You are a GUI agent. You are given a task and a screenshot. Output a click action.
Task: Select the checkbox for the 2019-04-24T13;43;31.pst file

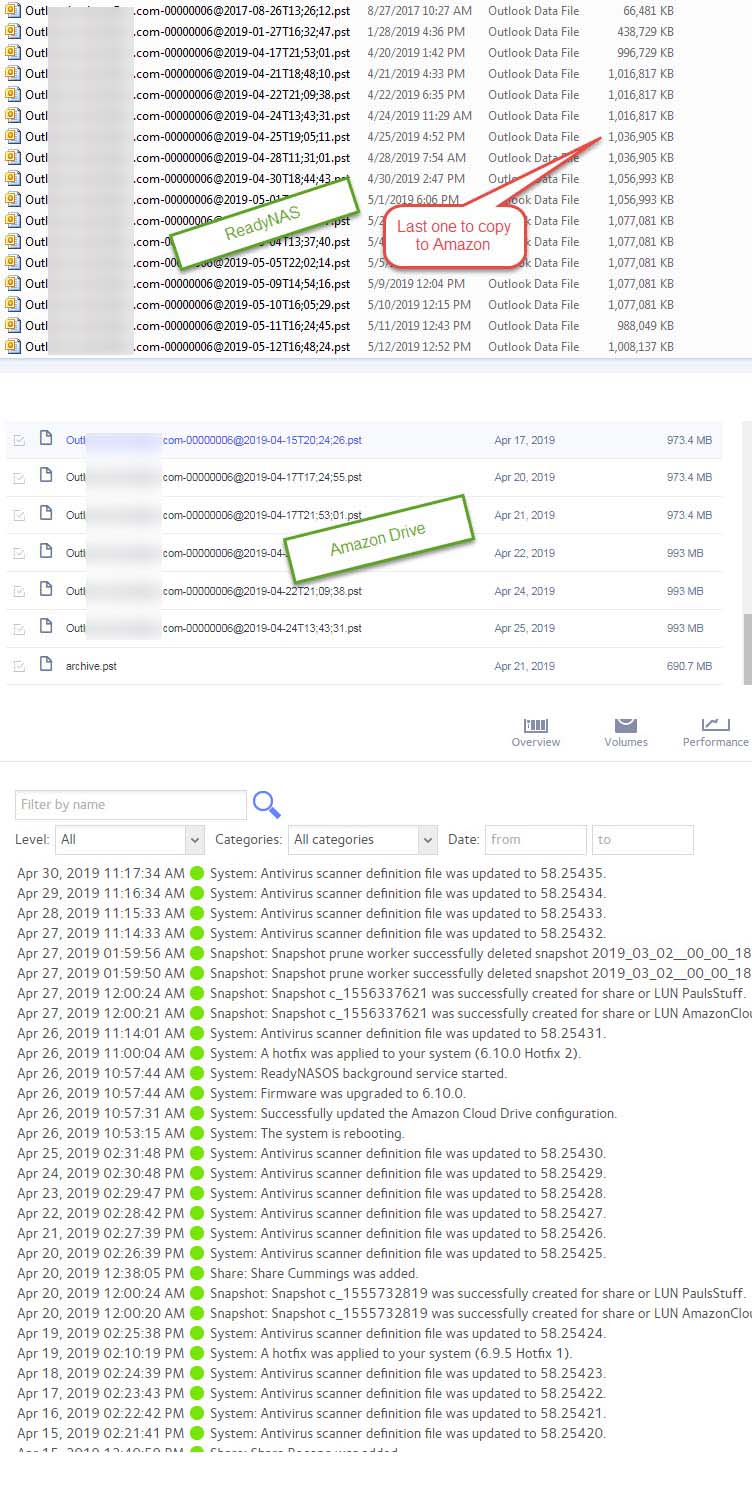(19, 629)
